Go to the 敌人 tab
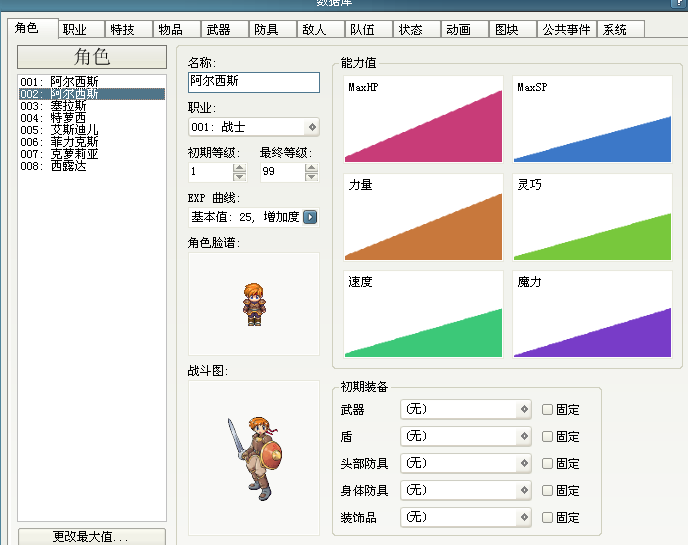Viewport: 688px width, 545px height. pyautogui.click(x=321, y=29)
